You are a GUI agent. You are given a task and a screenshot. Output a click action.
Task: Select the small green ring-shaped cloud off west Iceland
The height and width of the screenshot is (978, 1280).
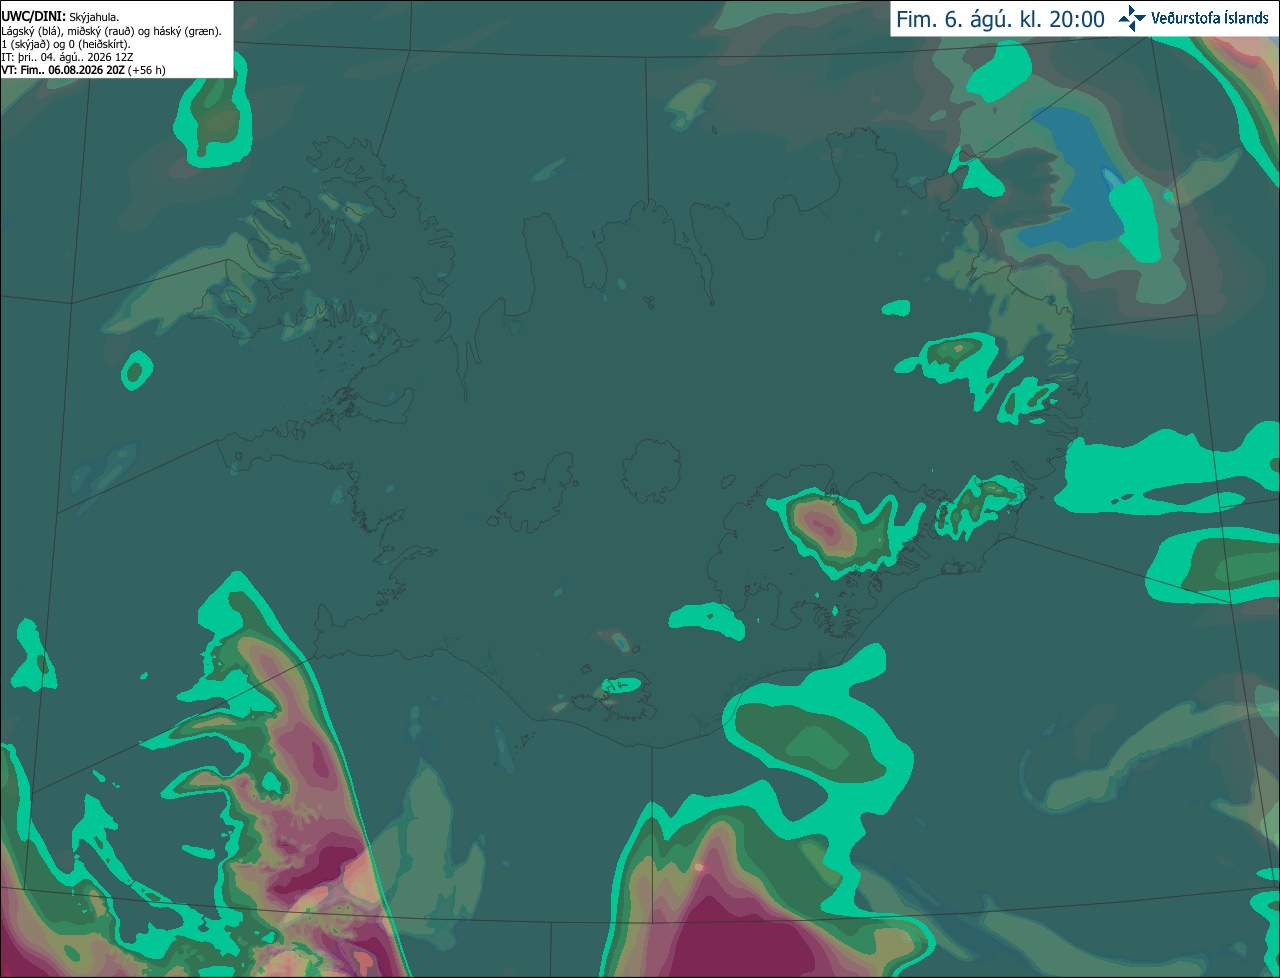pos(137,371)
